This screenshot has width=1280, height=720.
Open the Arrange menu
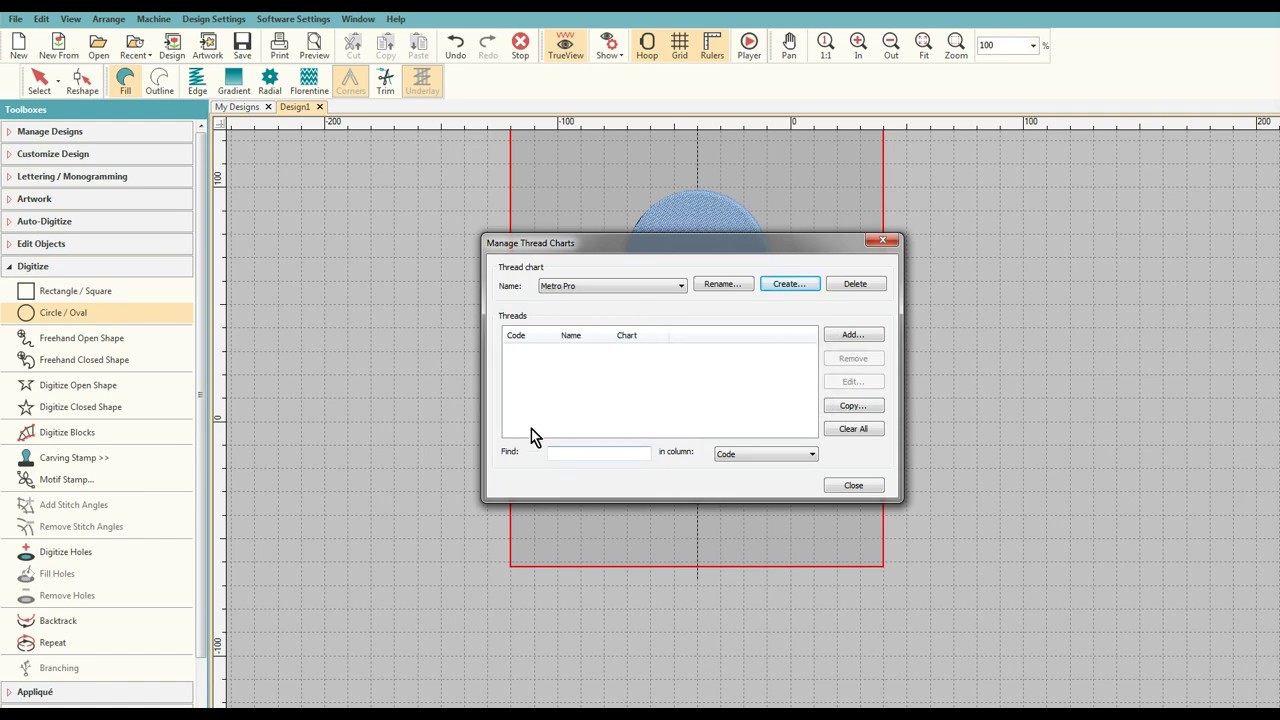pyautogui.click(x=108, y=19)
